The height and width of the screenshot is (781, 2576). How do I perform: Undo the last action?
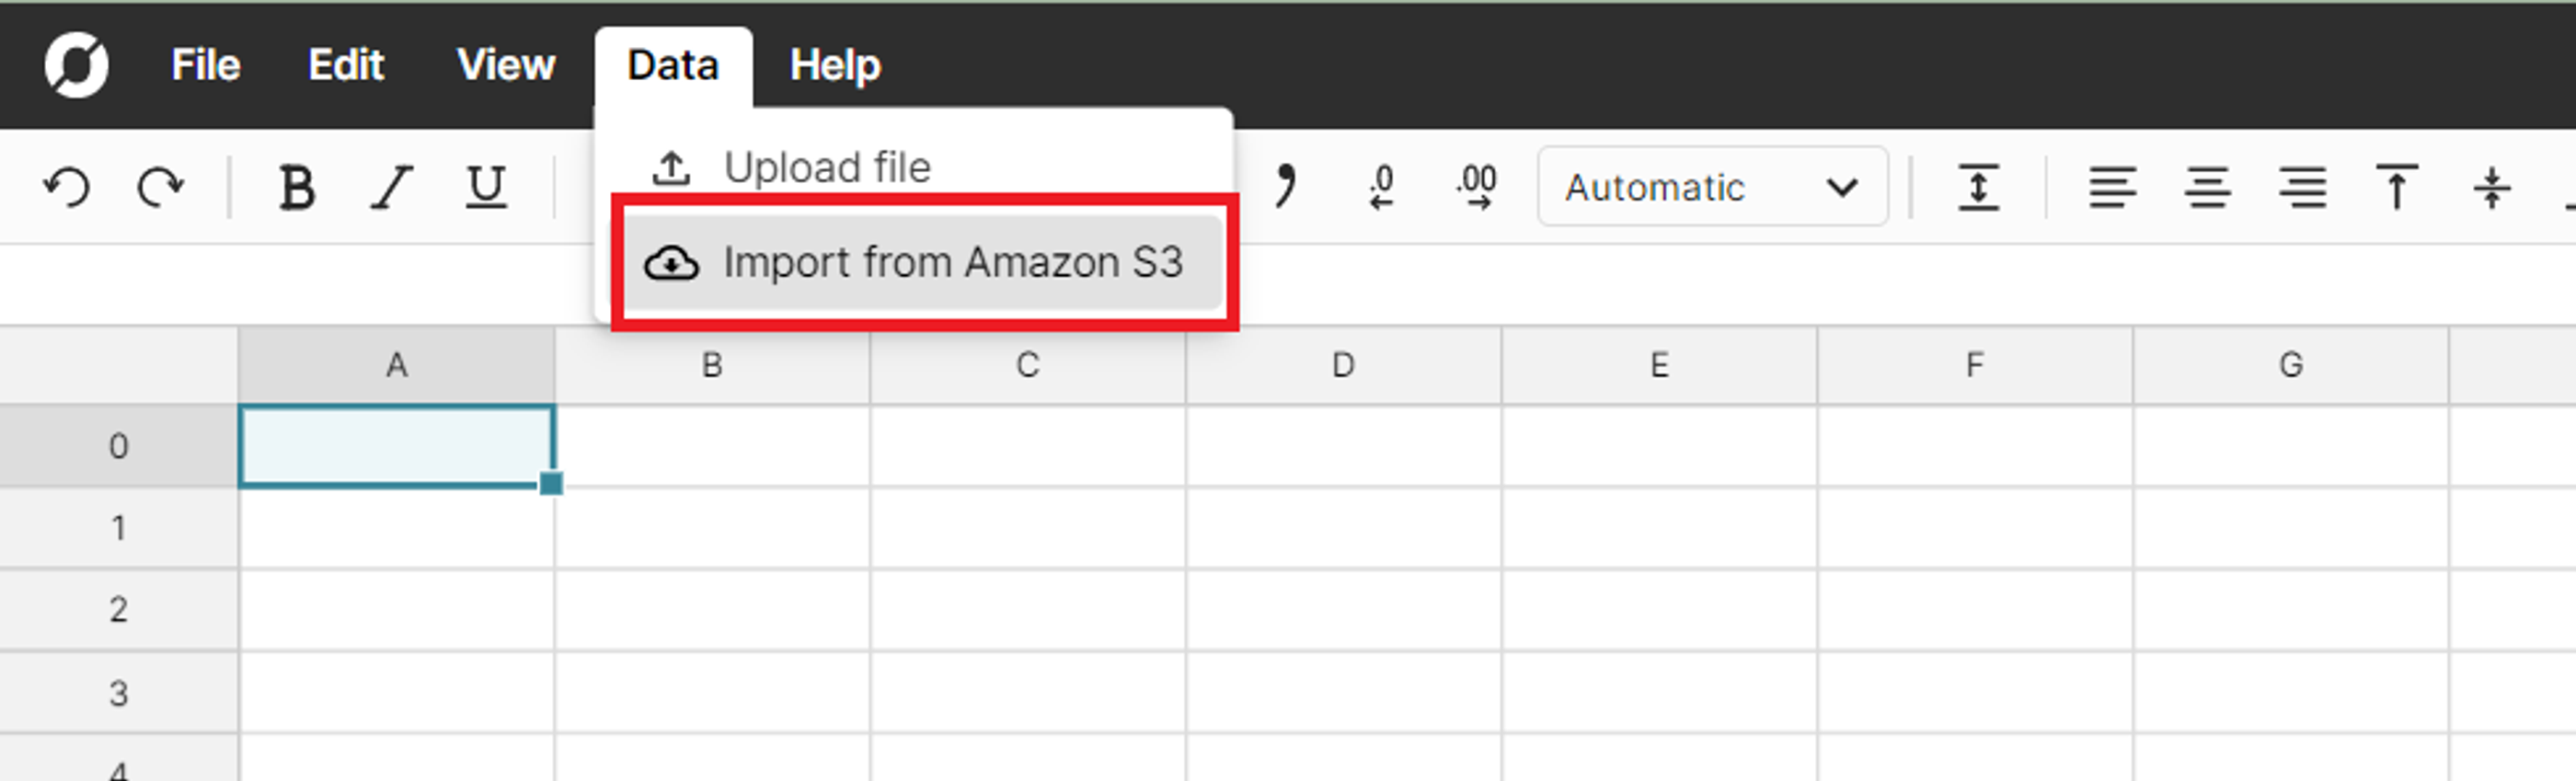pos(66,185)
